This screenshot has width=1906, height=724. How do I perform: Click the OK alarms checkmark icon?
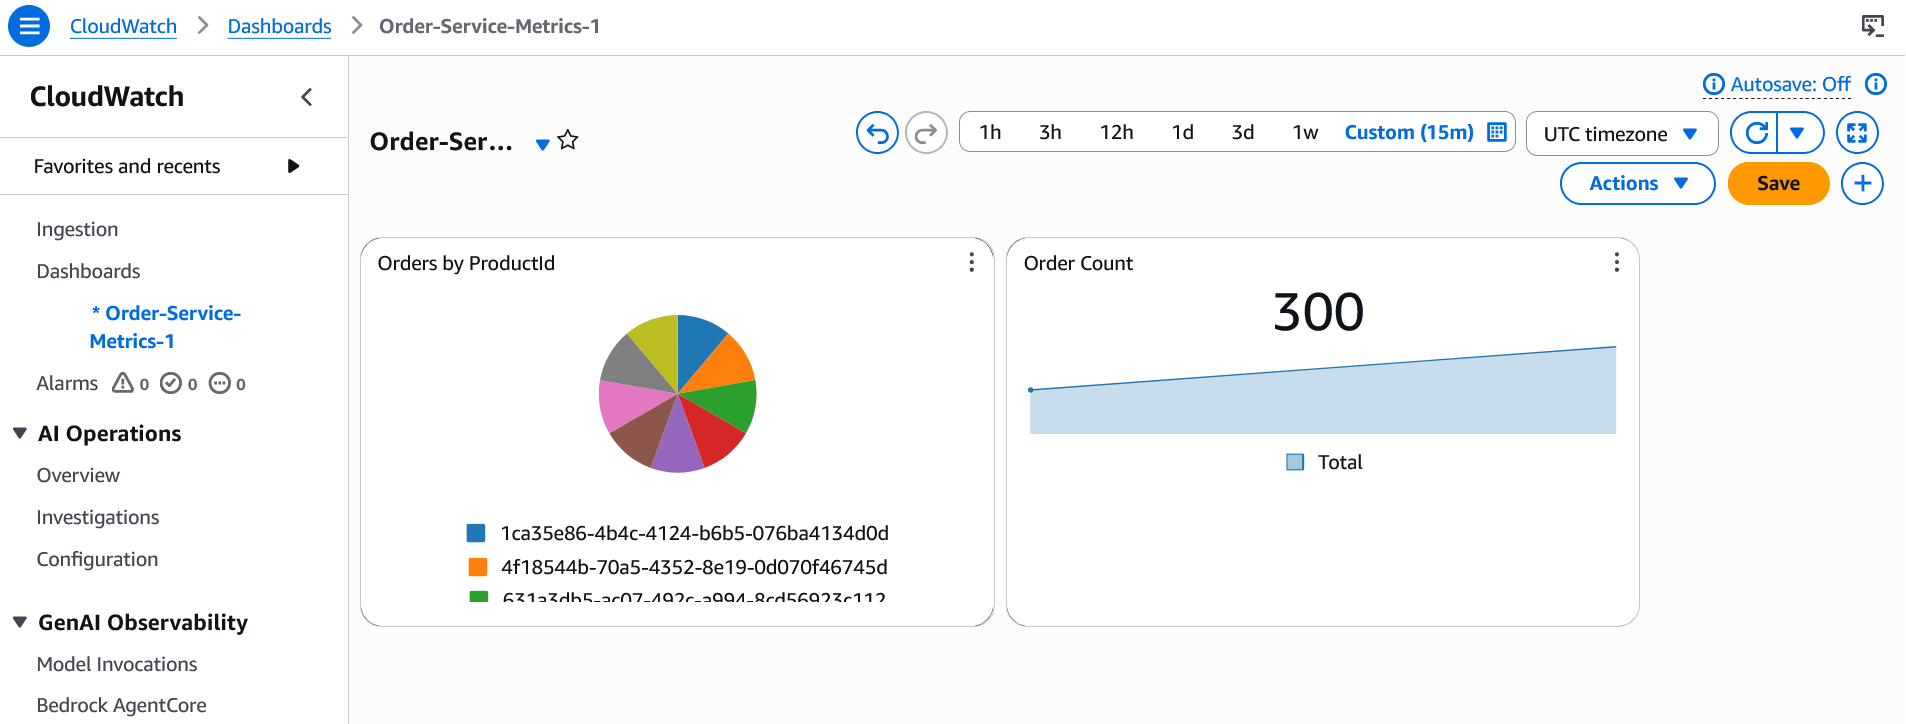tap(171, 383)
